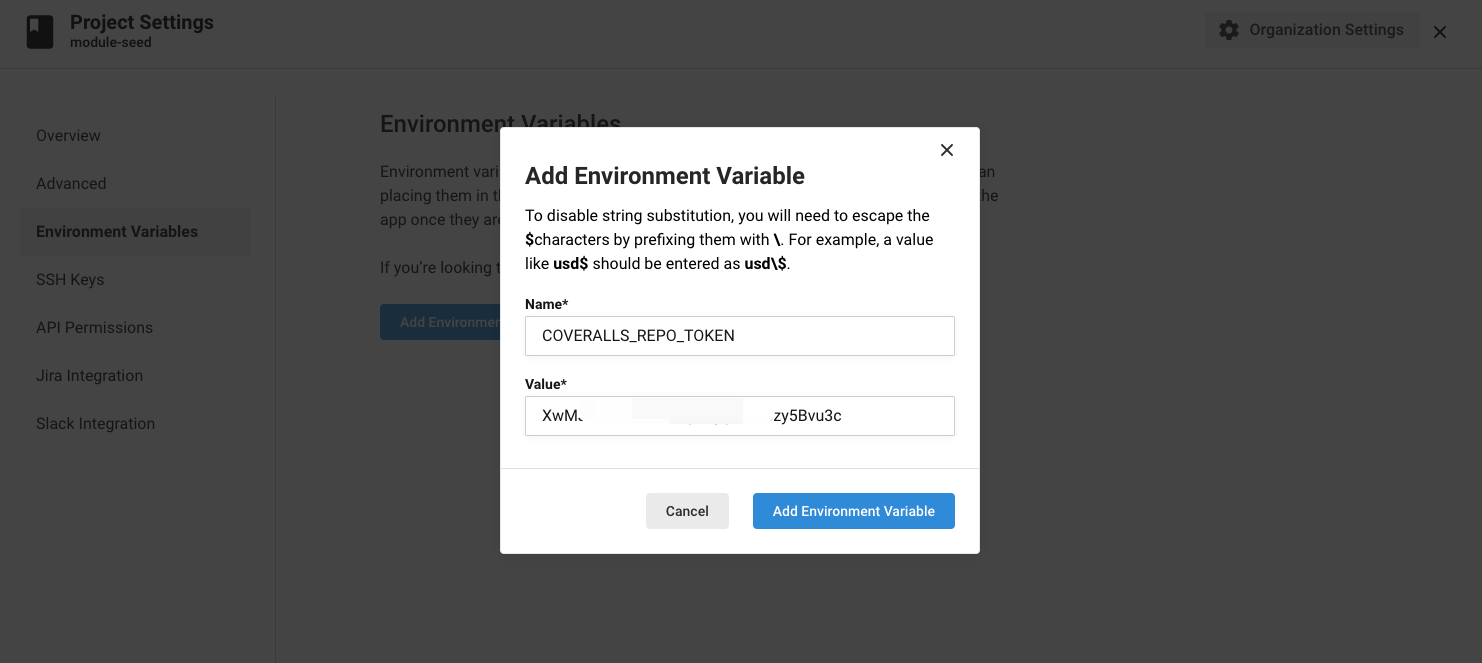Image resolution: width=1482 pixels, height=663 pixels.
Task: Click the Value* field label
Action: tap(546, 384)
